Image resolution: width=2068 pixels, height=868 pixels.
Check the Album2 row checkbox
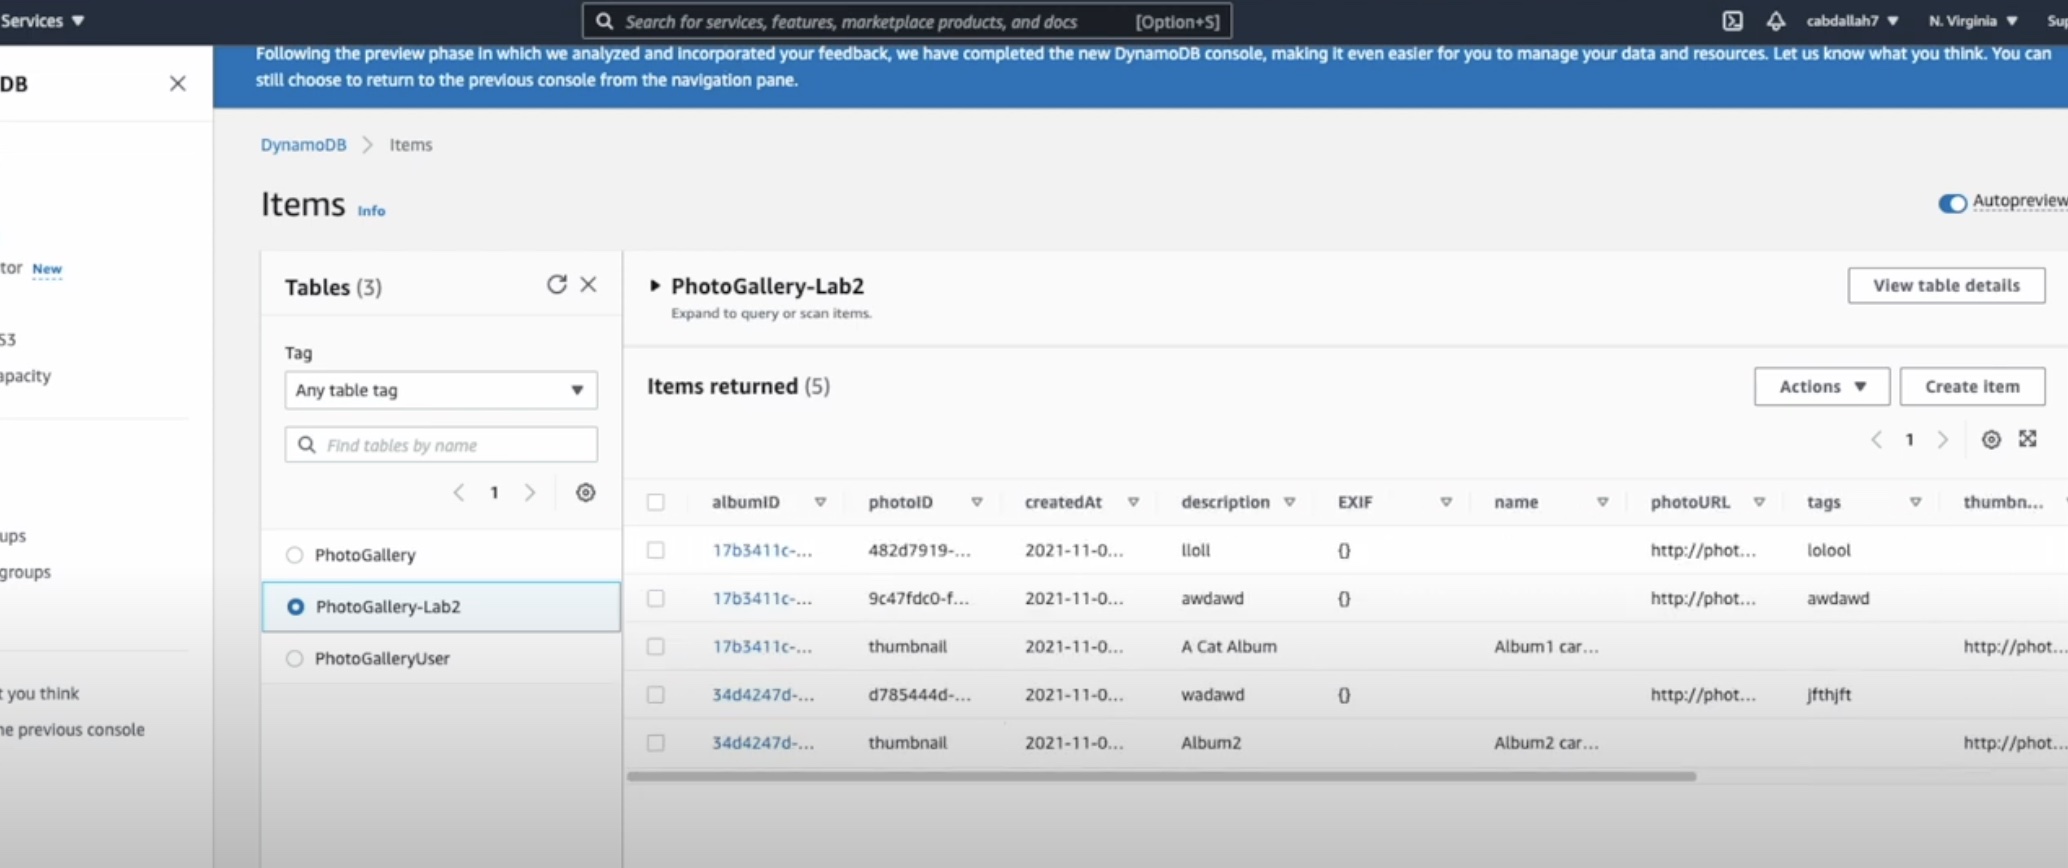point(656,743)
